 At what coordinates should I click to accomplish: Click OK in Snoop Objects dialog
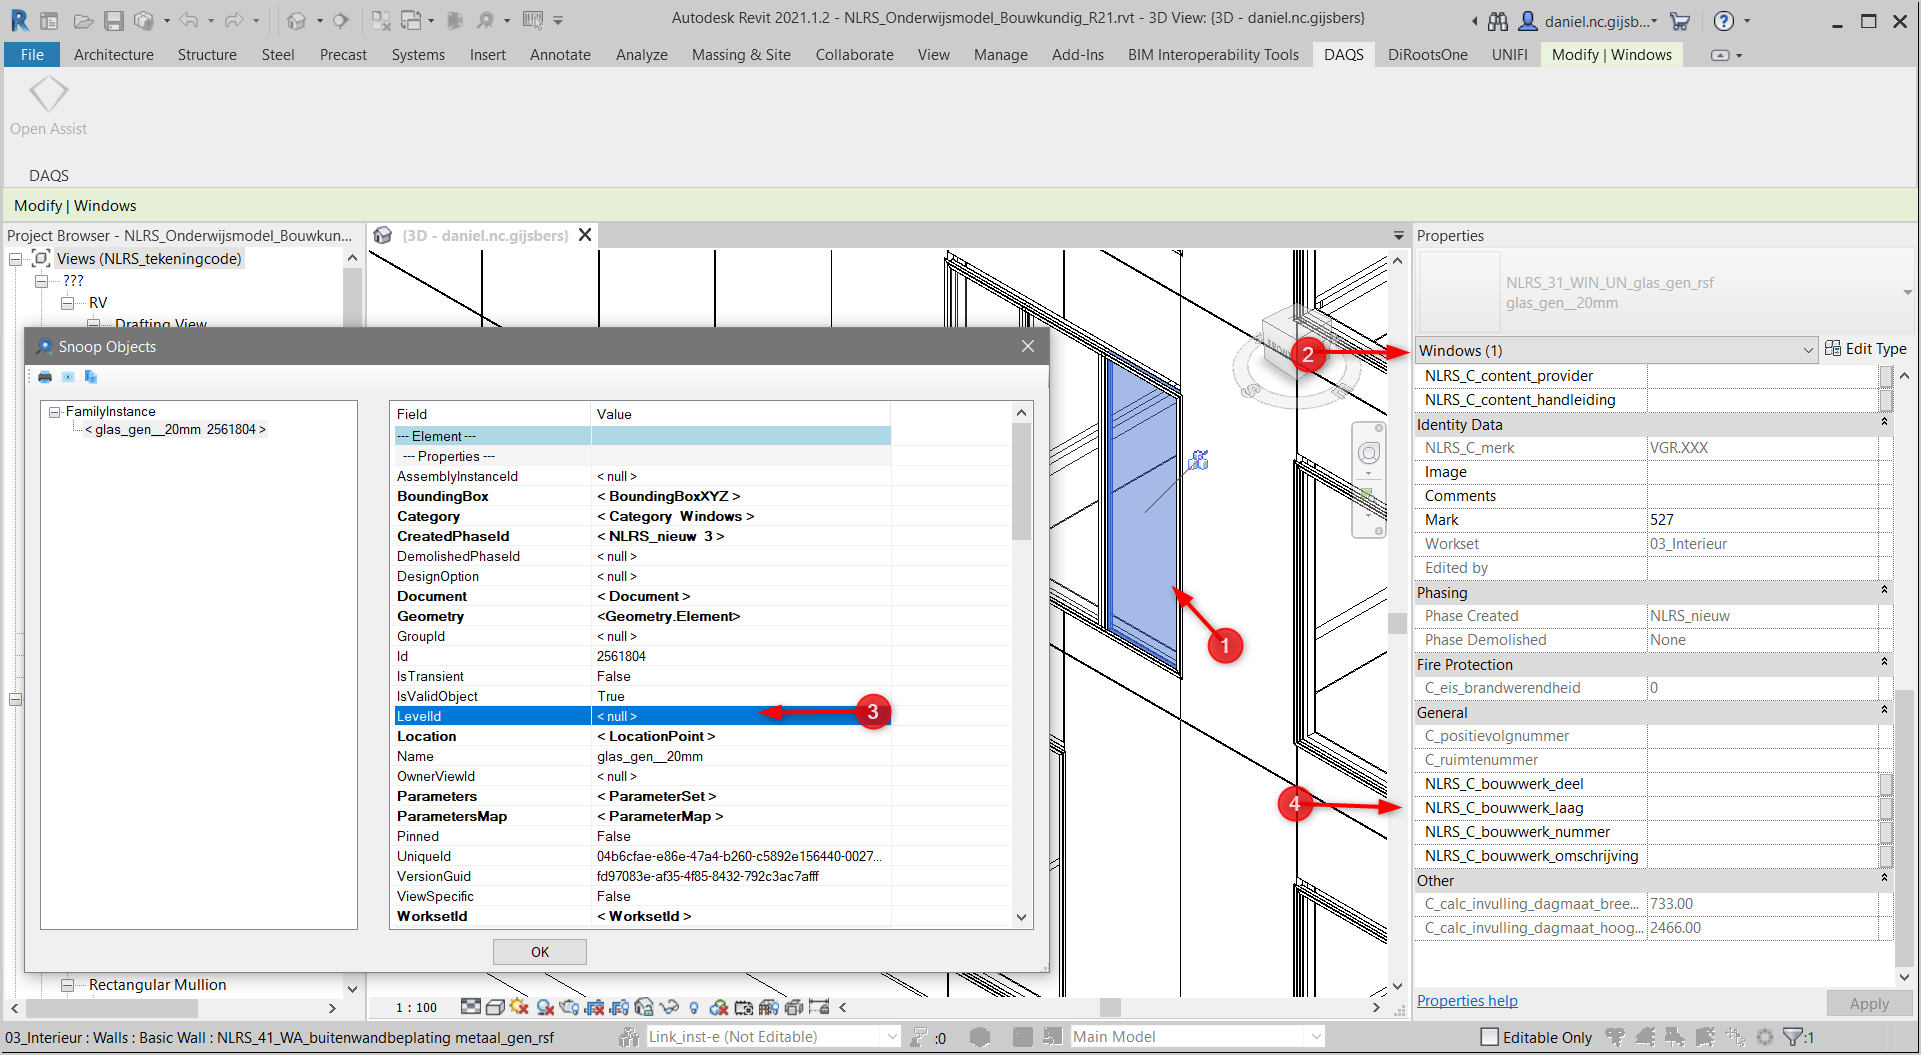pyautogui.click(x=539, y=952)
